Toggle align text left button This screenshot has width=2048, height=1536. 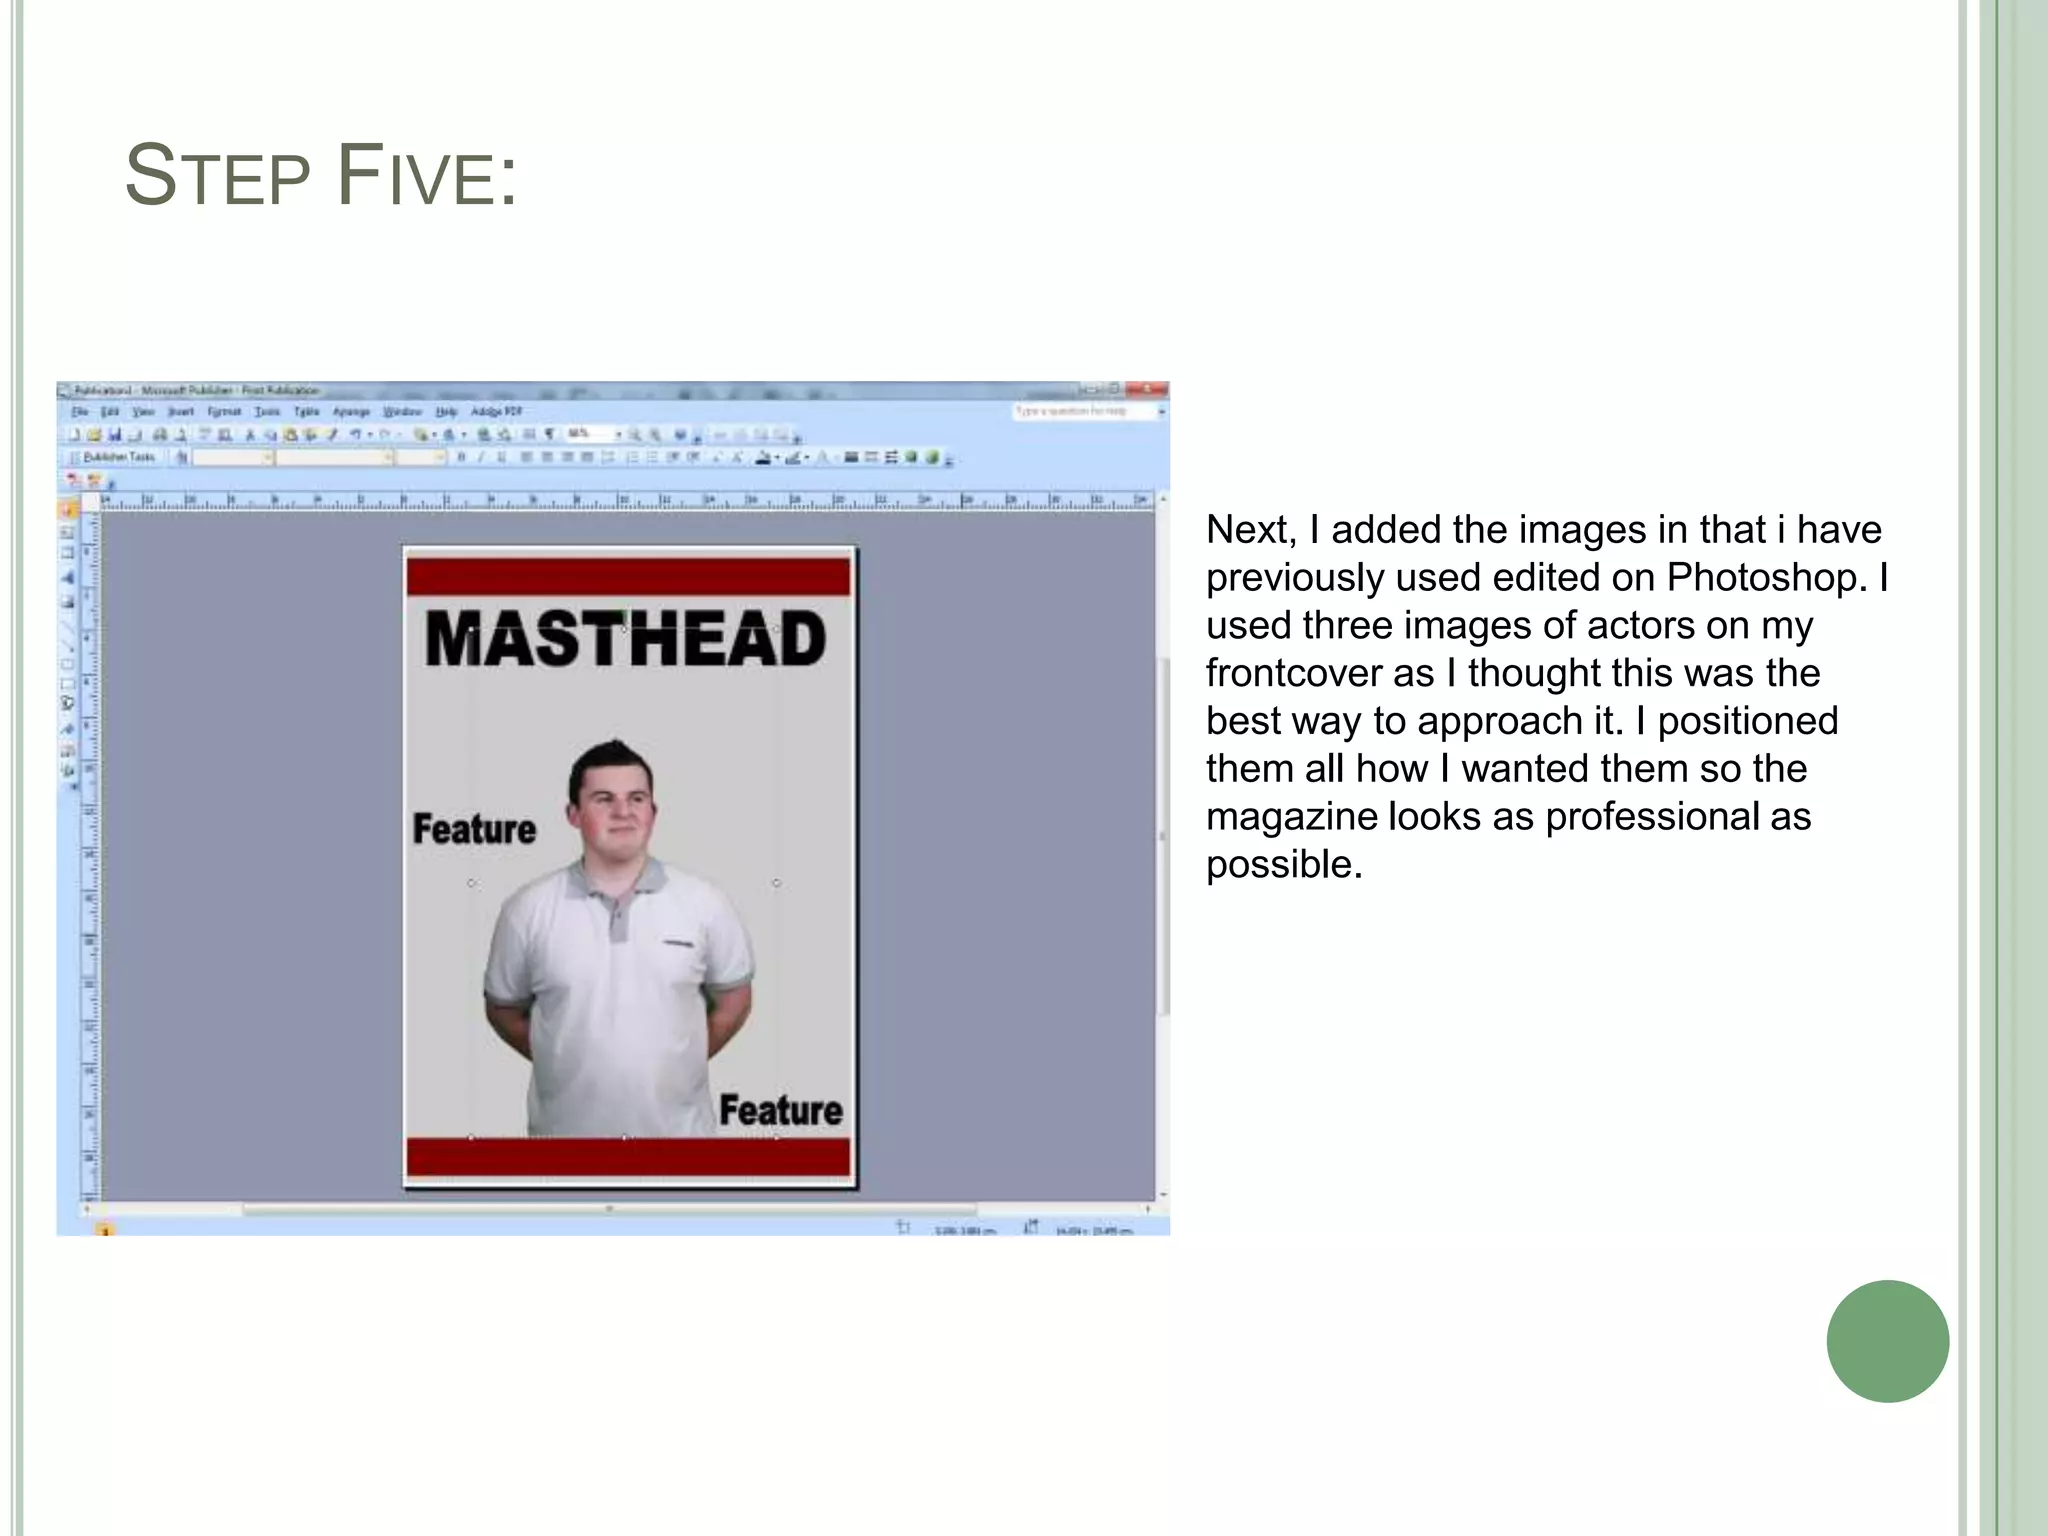point(526,457)
